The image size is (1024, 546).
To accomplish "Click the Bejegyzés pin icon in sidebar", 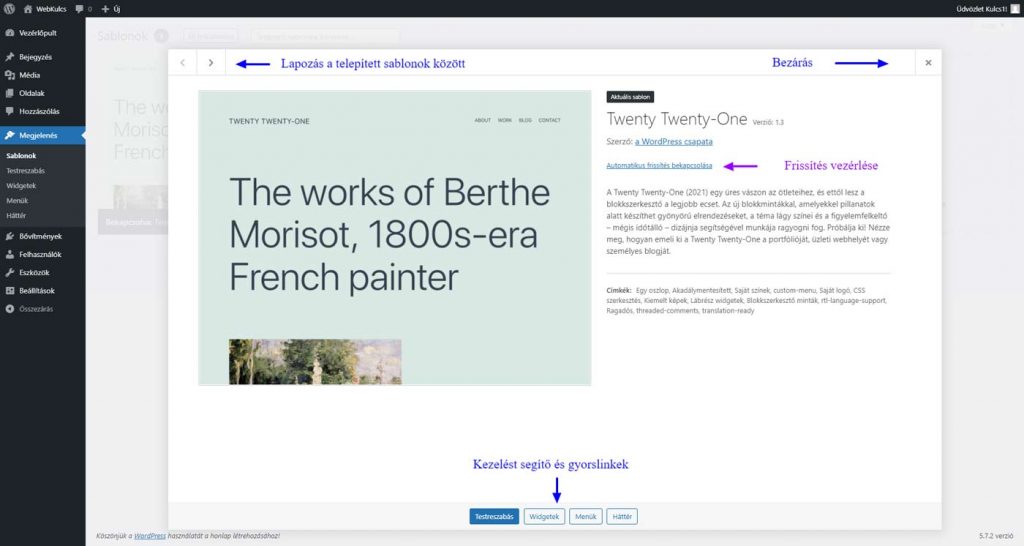I will 10,57.
